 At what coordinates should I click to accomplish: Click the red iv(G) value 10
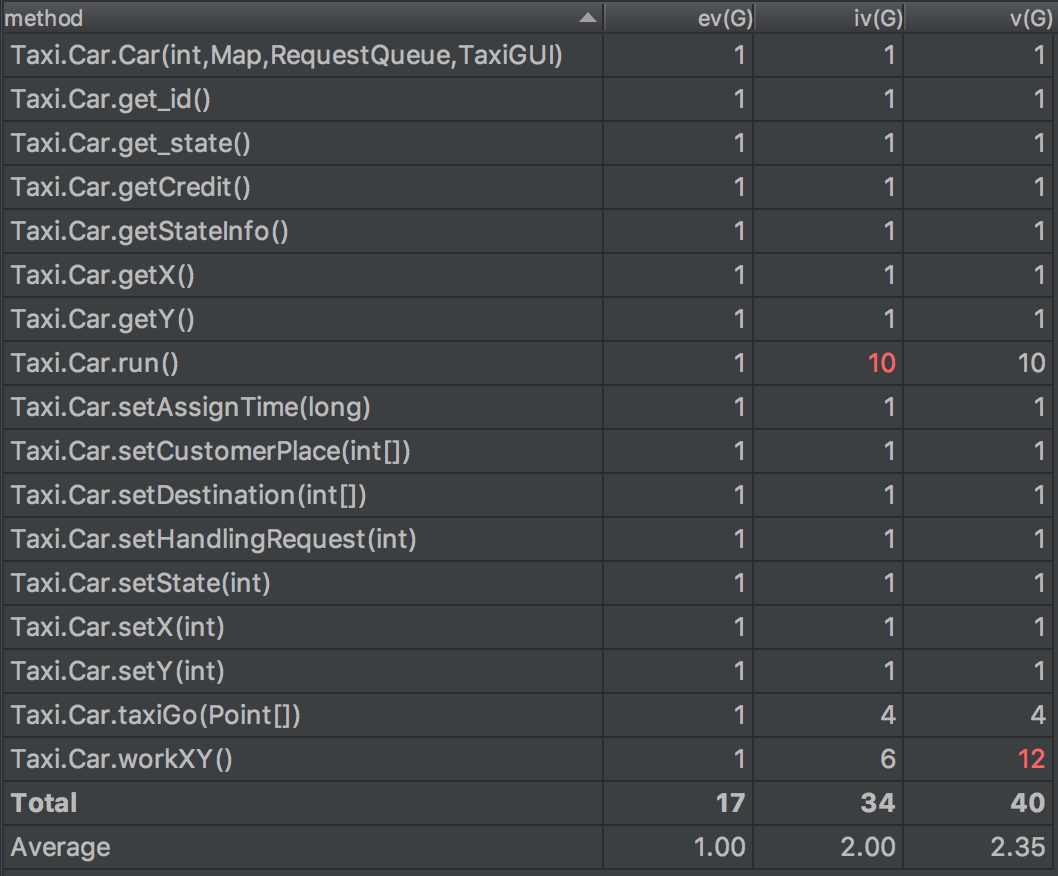pyautogui.click(x=881, y=363)
